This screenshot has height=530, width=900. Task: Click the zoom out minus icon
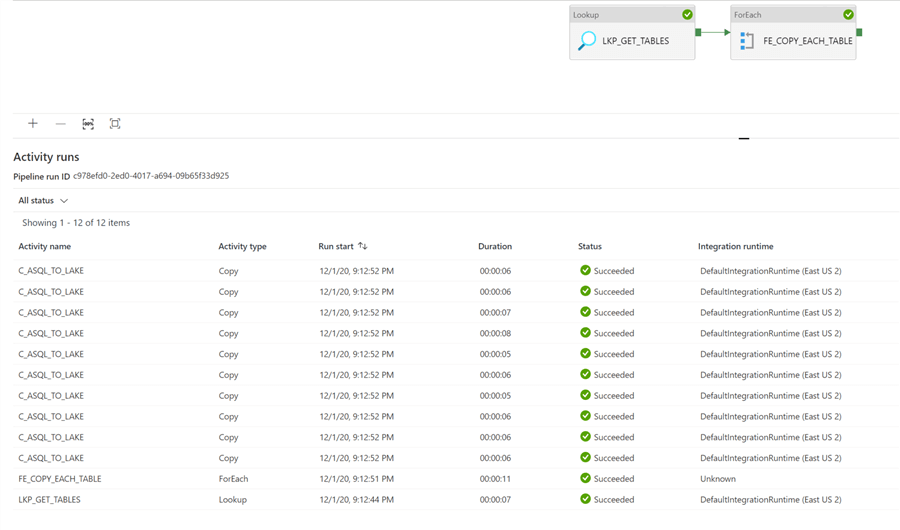[x=60, y=124]
